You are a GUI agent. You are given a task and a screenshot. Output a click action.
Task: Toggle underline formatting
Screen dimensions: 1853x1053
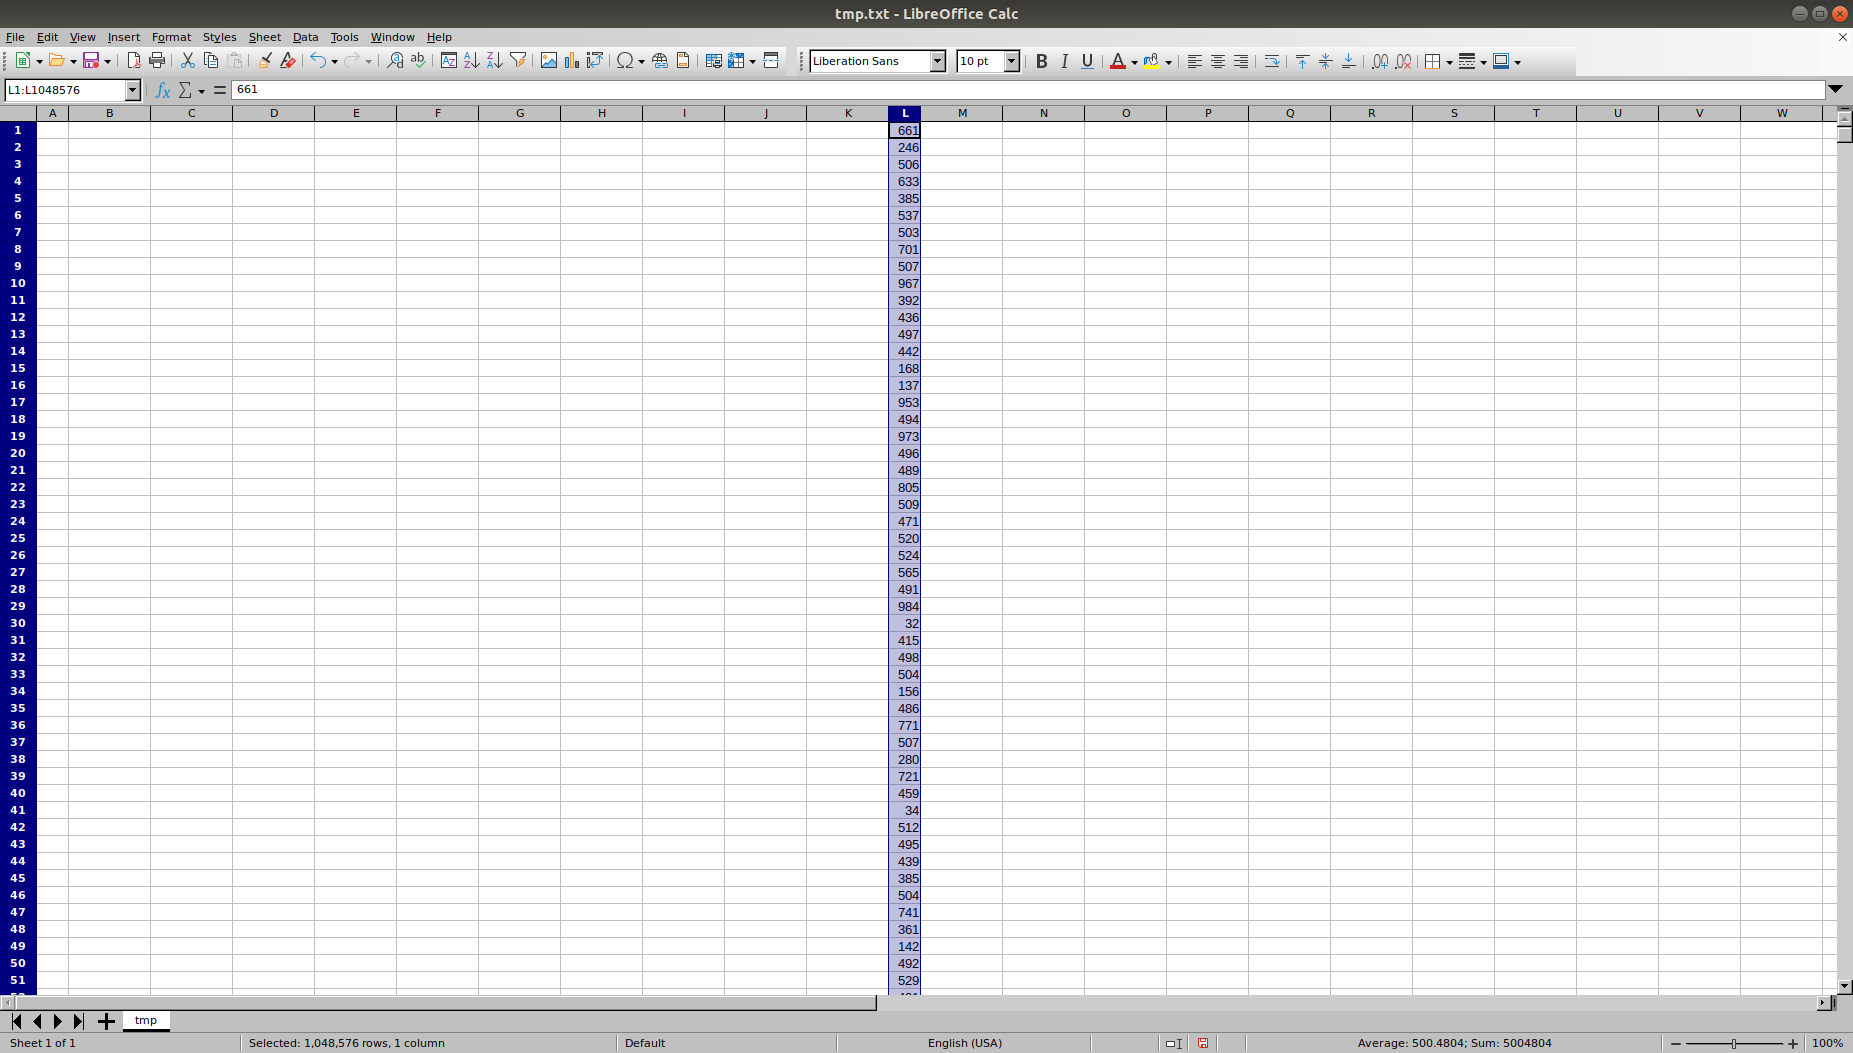click(1087, 61)
